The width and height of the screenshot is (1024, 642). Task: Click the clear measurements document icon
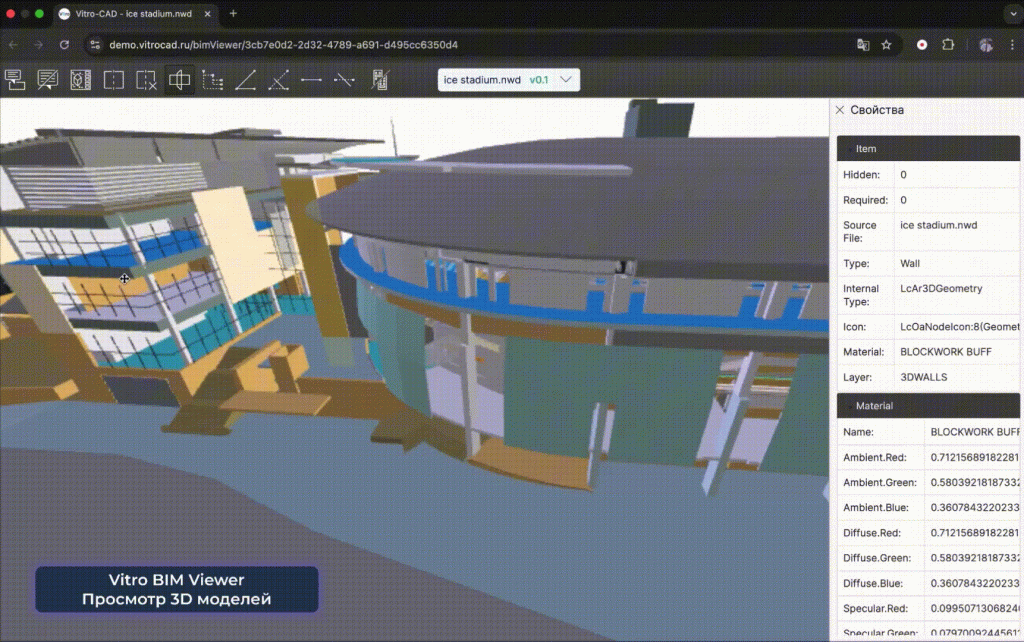379,80
